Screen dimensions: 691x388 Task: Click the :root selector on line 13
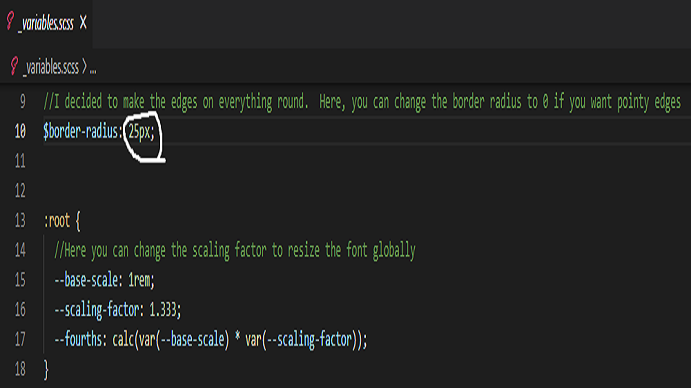(57, 220)
